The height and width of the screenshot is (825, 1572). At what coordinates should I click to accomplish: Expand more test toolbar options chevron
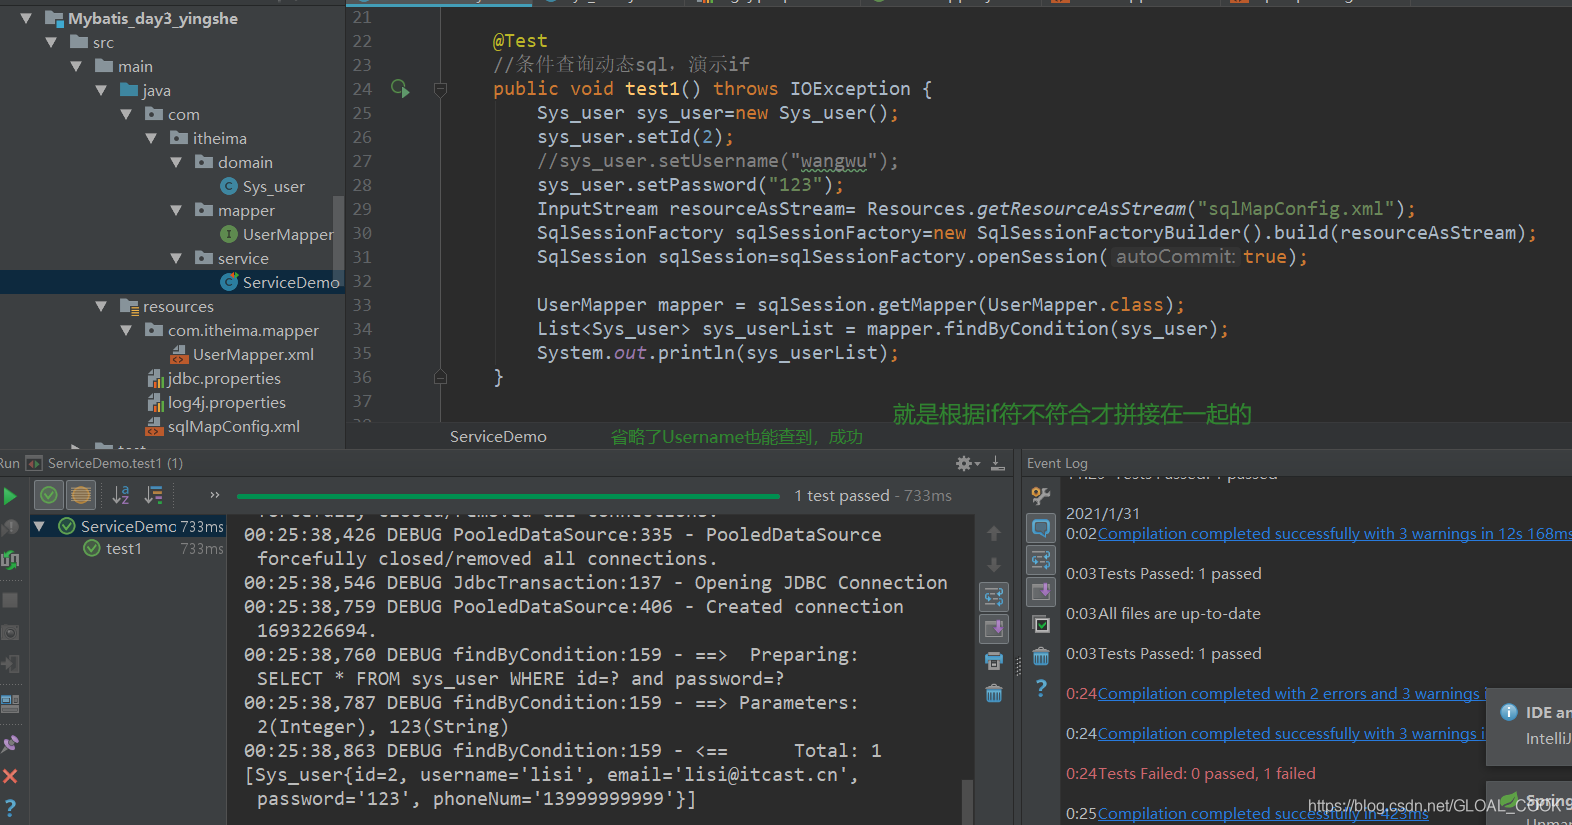click(x=214, y=495)
